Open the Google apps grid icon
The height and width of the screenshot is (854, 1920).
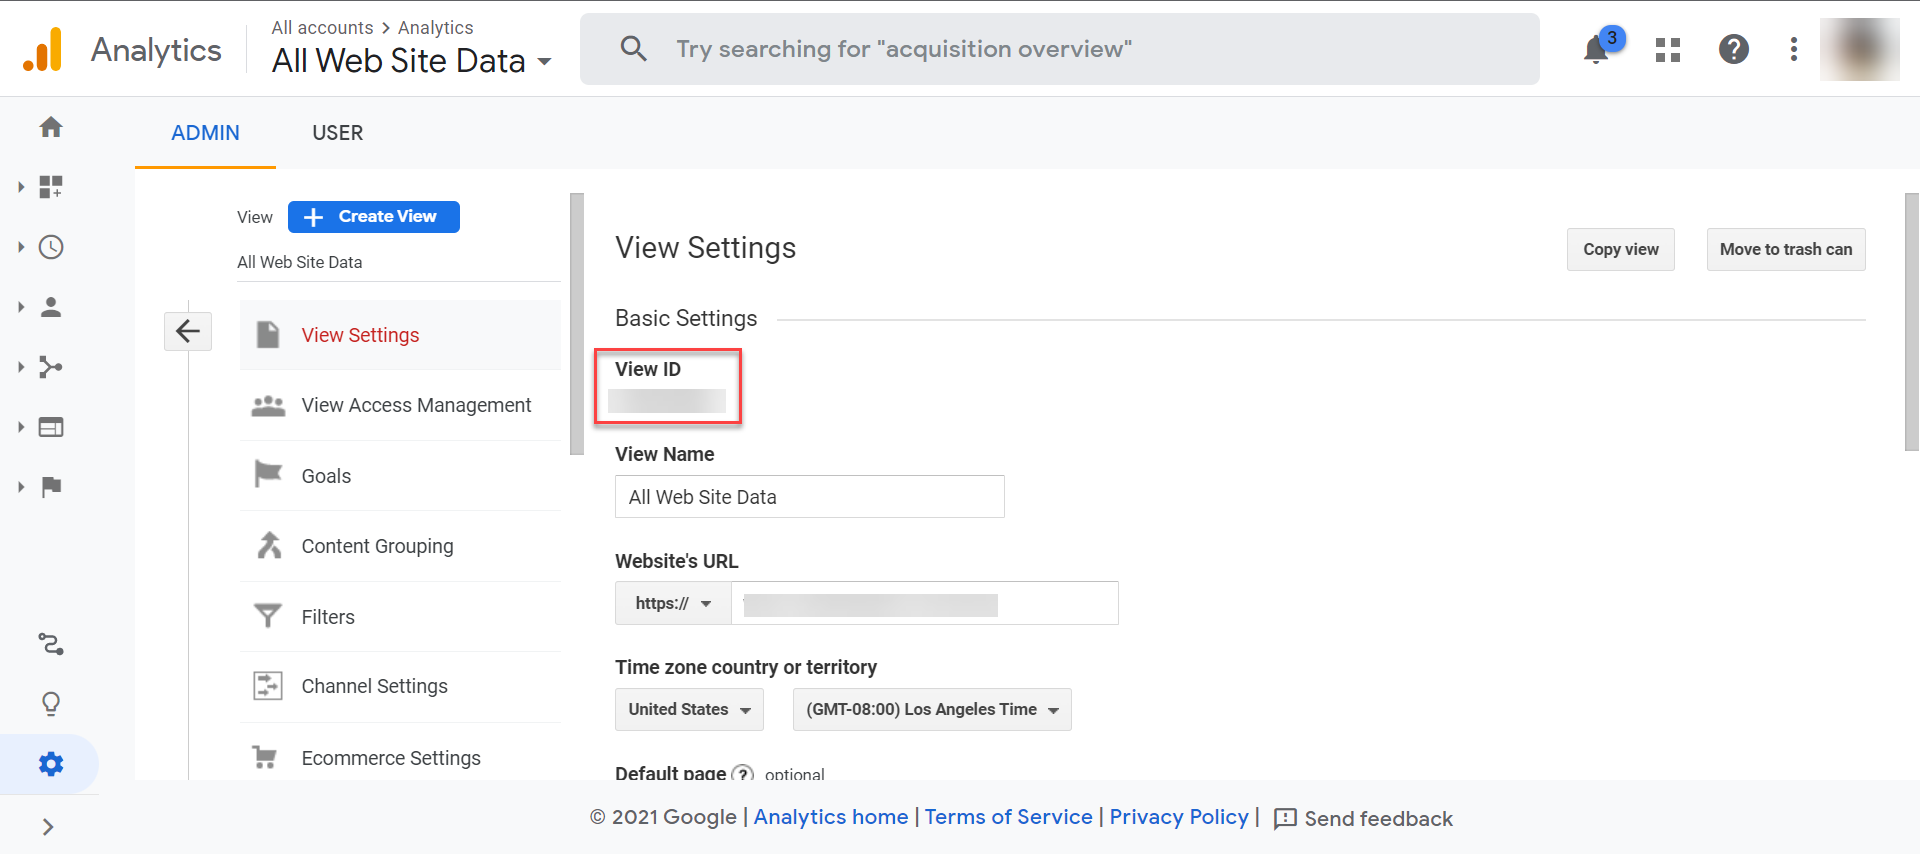click(1668, 49)
